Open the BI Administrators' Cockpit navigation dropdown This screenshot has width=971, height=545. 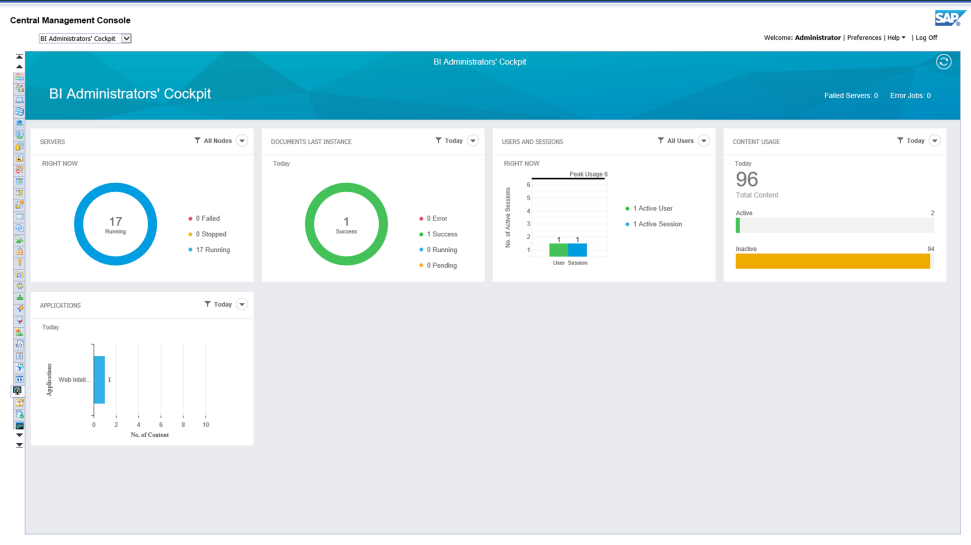[x=126, y=39]
